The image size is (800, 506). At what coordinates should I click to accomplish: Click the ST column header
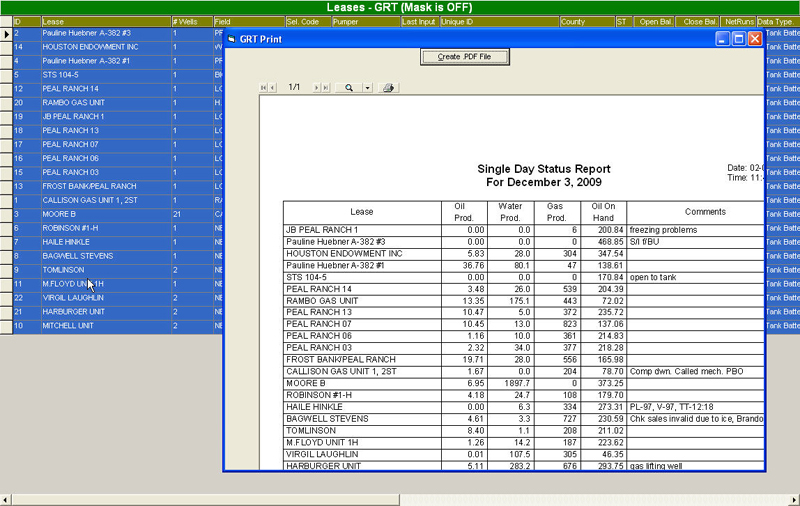click(x=623, y=21)
